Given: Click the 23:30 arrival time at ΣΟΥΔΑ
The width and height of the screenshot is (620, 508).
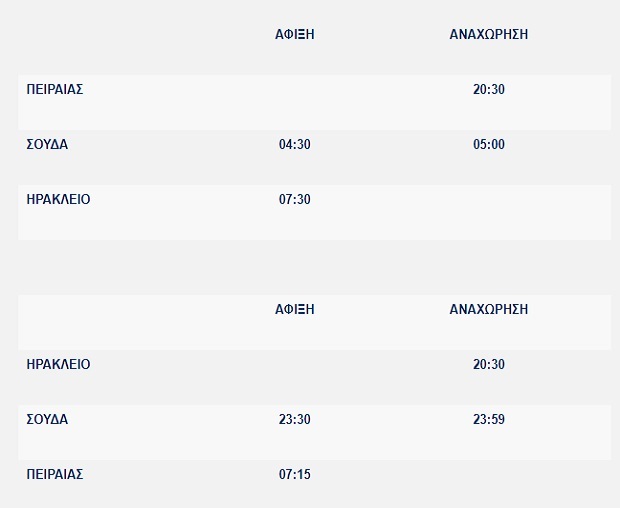Looking at the screenshot, I should click(x=295, y=419).
